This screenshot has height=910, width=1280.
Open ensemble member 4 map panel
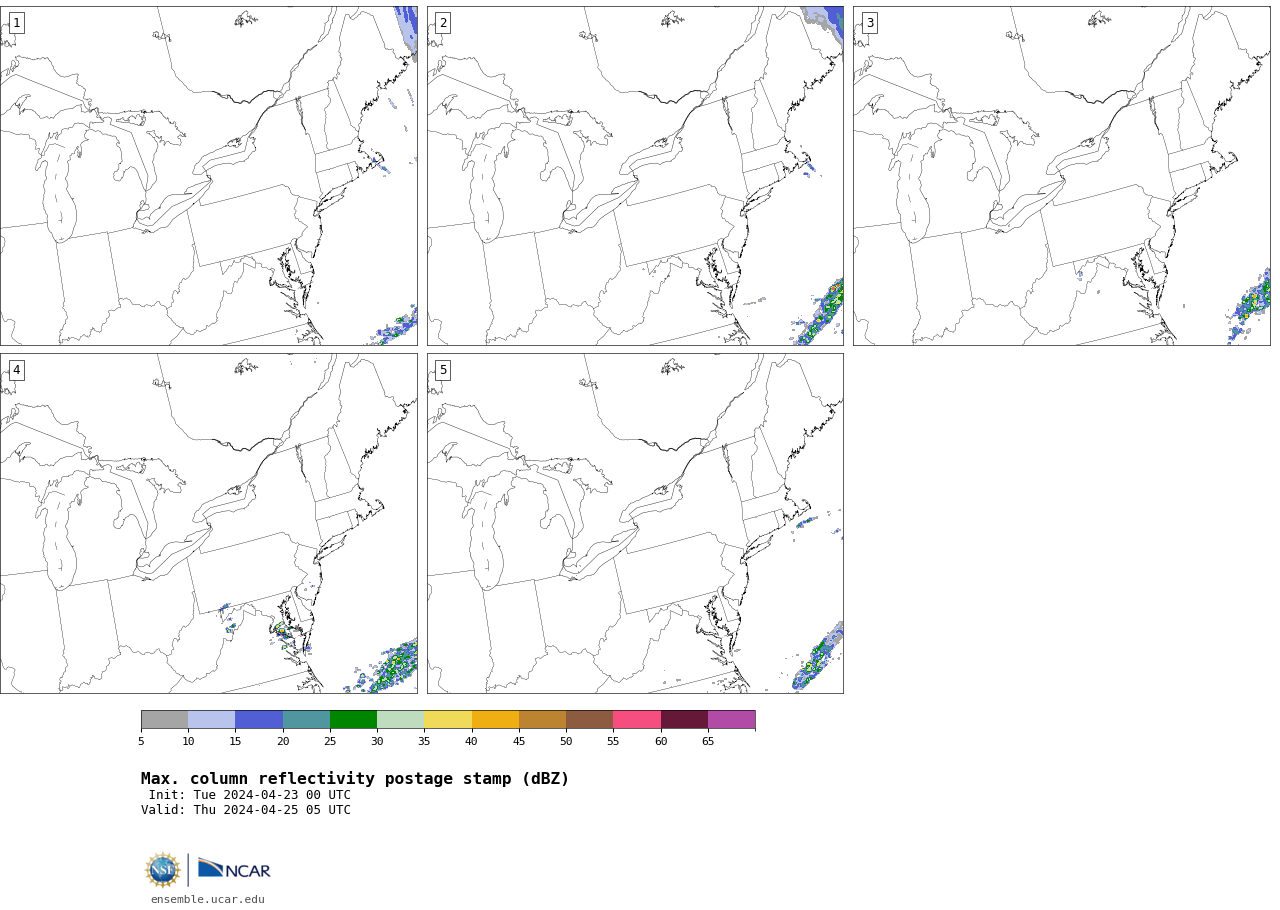pos(209,523)
